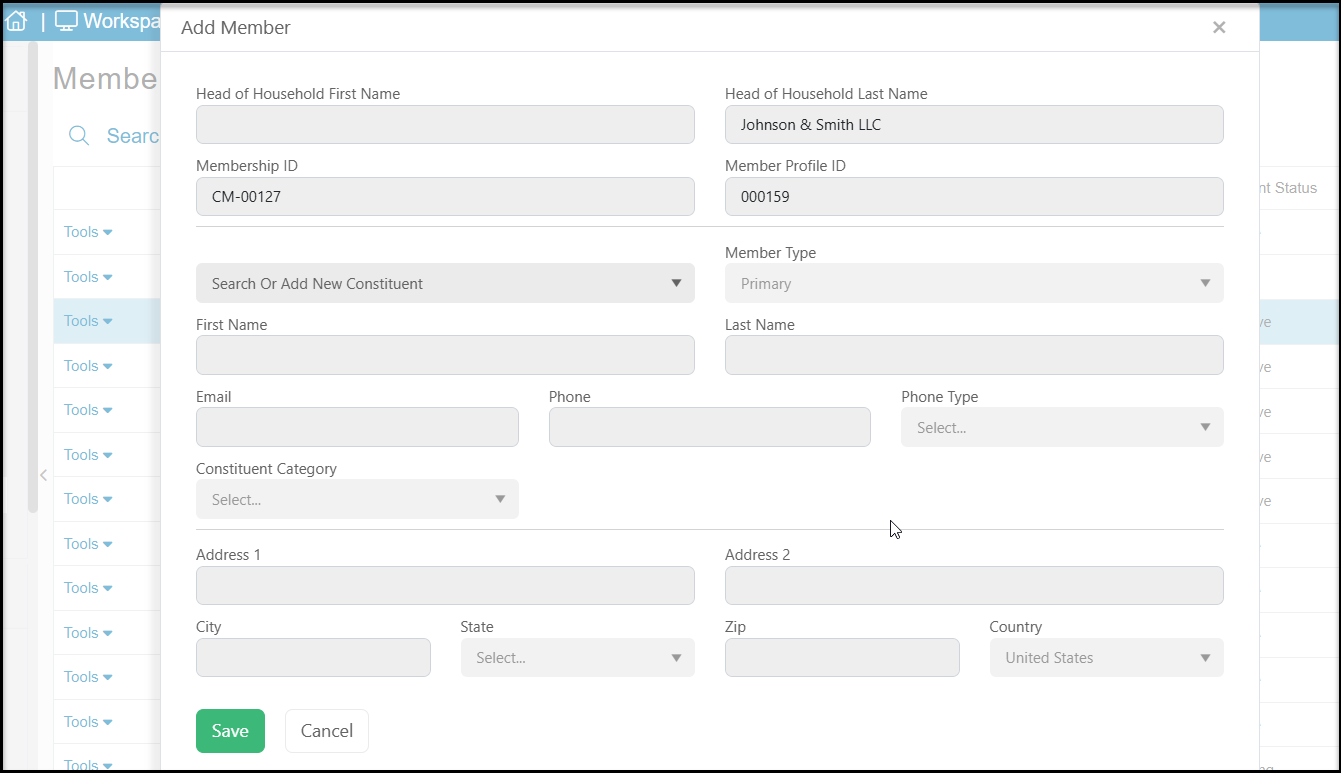Screen dimensions: 1341x773
Task: Open the Constituent Category dropdown
Action: tap(357, 499)
